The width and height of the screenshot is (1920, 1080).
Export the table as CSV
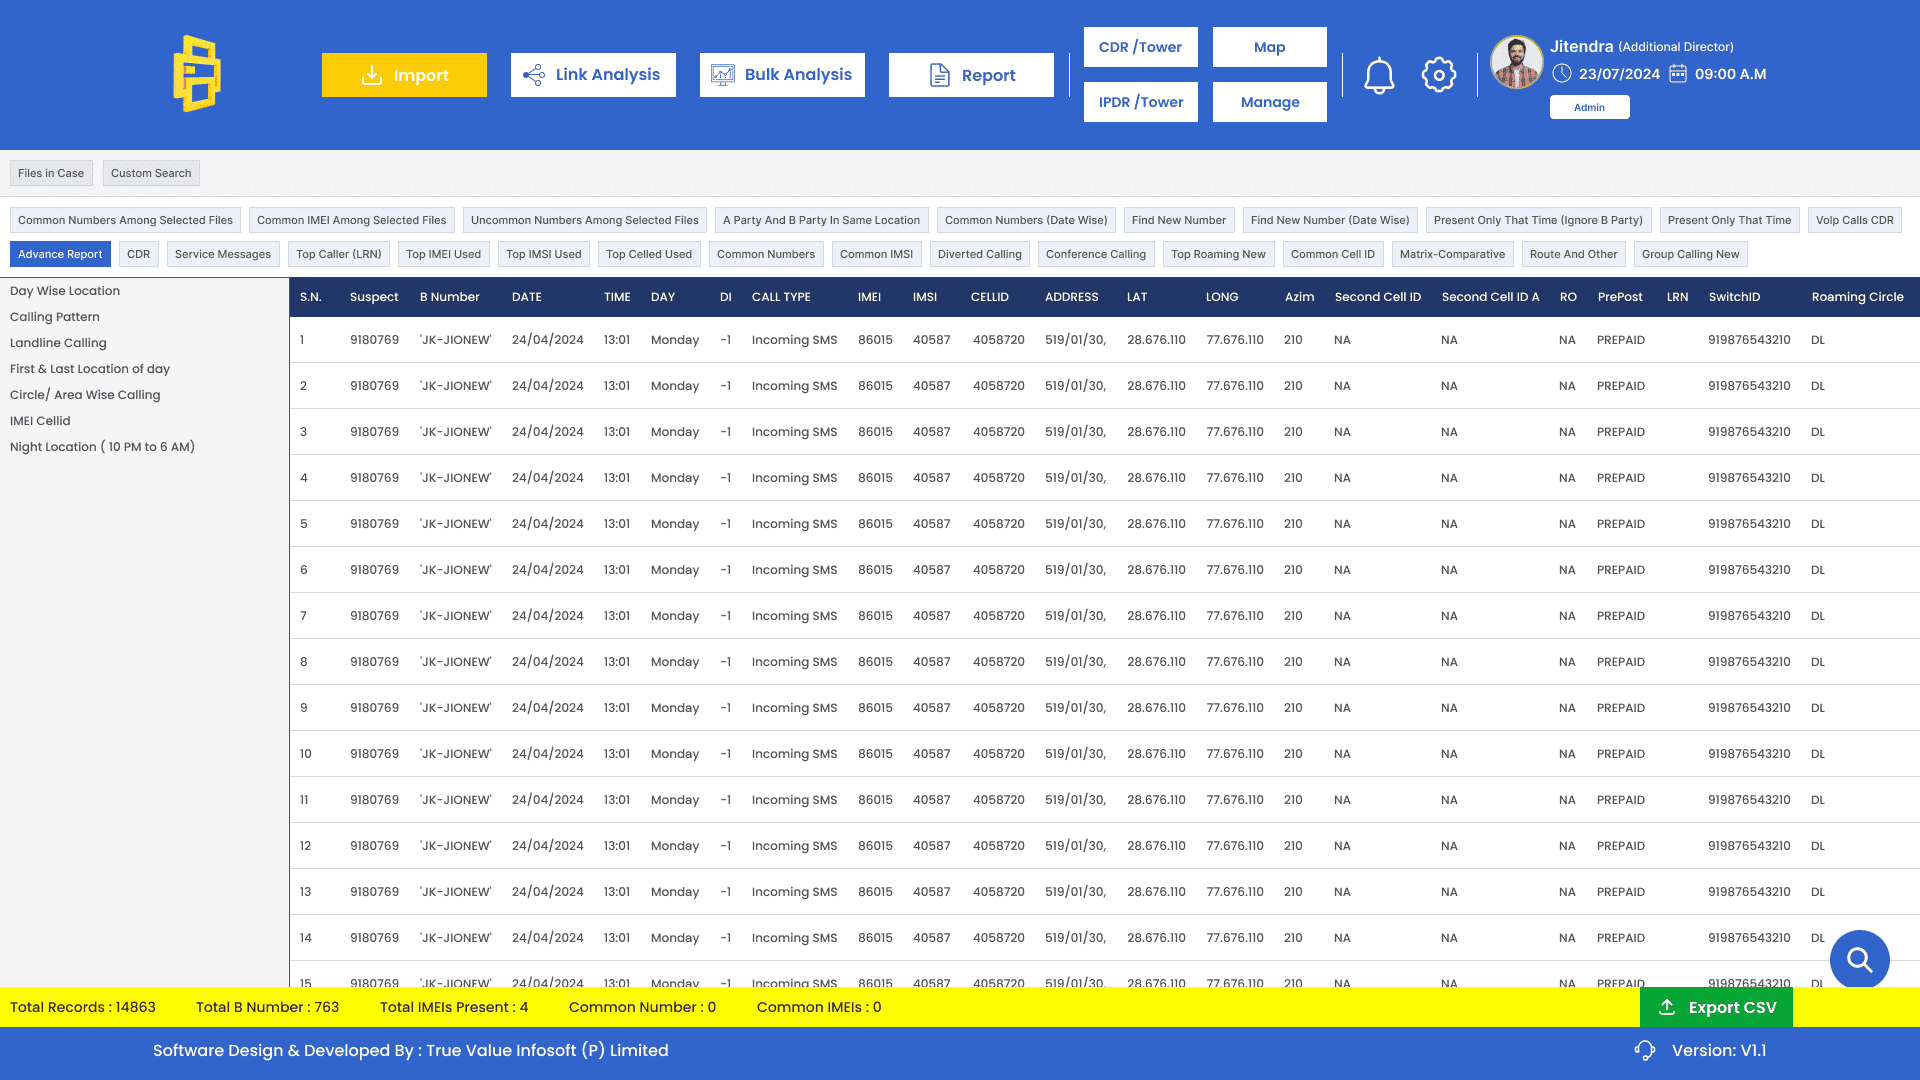point(1716,1007)
